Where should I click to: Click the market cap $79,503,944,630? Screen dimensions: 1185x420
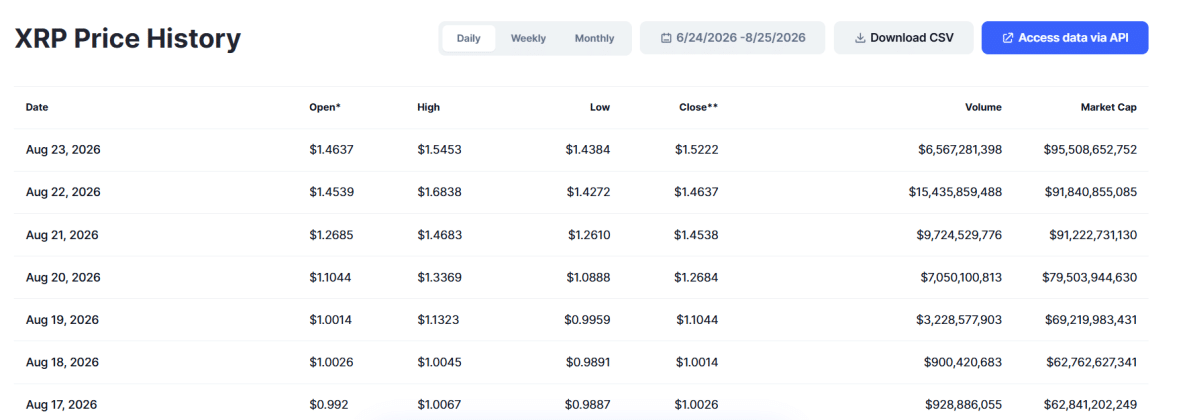(x=1091, y=277)
